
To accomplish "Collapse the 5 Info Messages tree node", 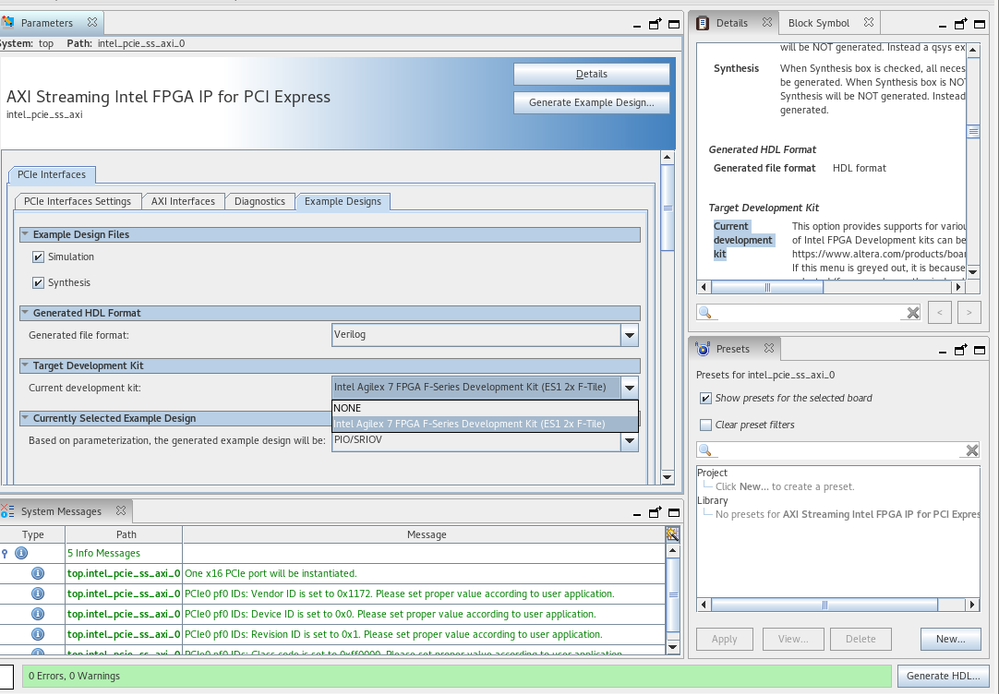I will click(x=5, y=553).
